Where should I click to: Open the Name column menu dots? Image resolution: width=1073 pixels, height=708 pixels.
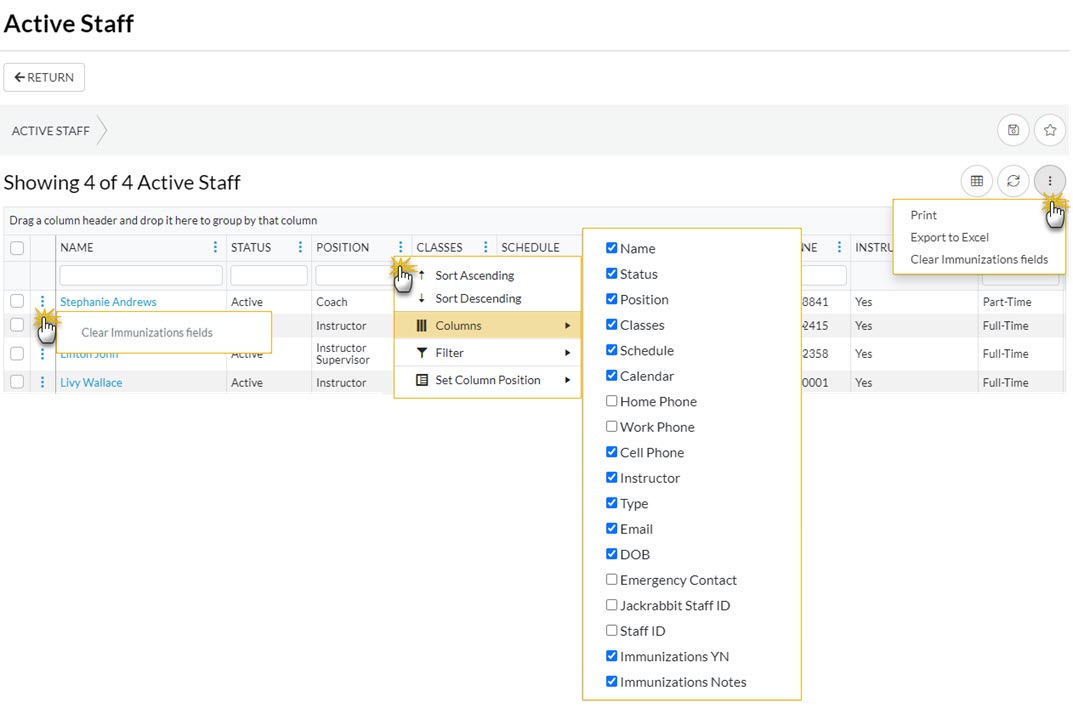click(215, 247)
